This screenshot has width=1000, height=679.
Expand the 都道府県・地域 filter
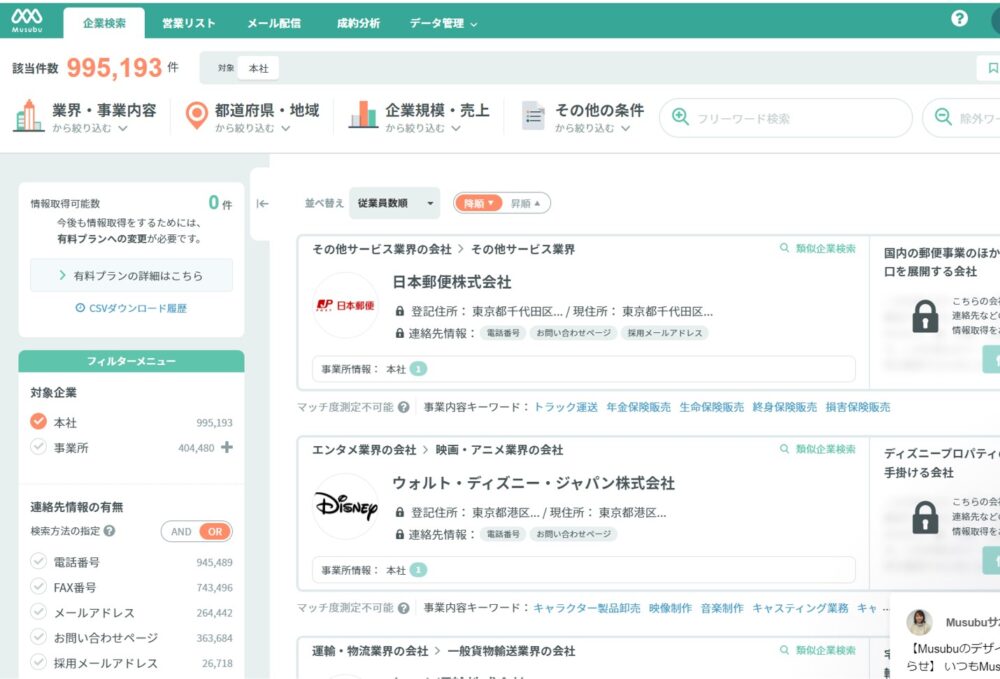267,117
